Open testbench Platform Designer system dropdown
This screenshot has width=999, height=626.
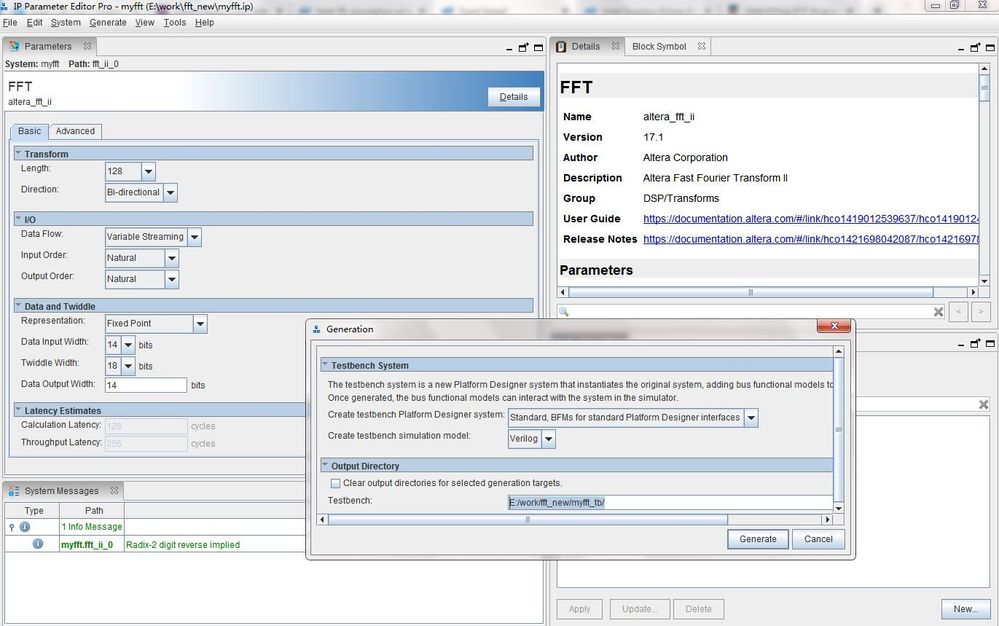(x=751, y=418)
